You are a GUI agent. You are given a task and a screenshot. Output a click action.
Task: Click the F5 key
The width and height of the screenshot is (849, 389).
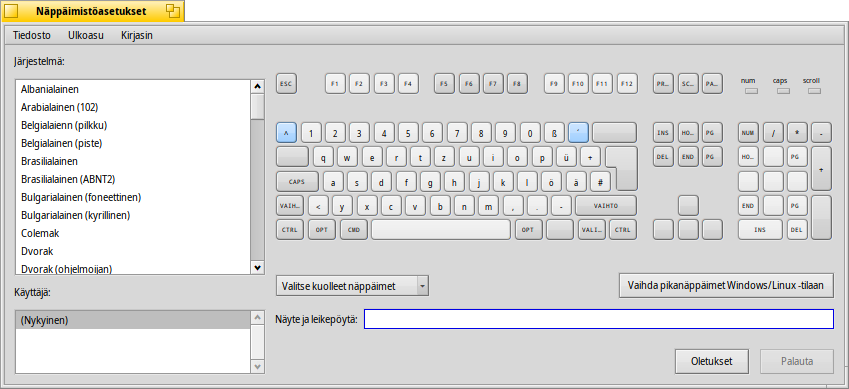coord(444,84)
